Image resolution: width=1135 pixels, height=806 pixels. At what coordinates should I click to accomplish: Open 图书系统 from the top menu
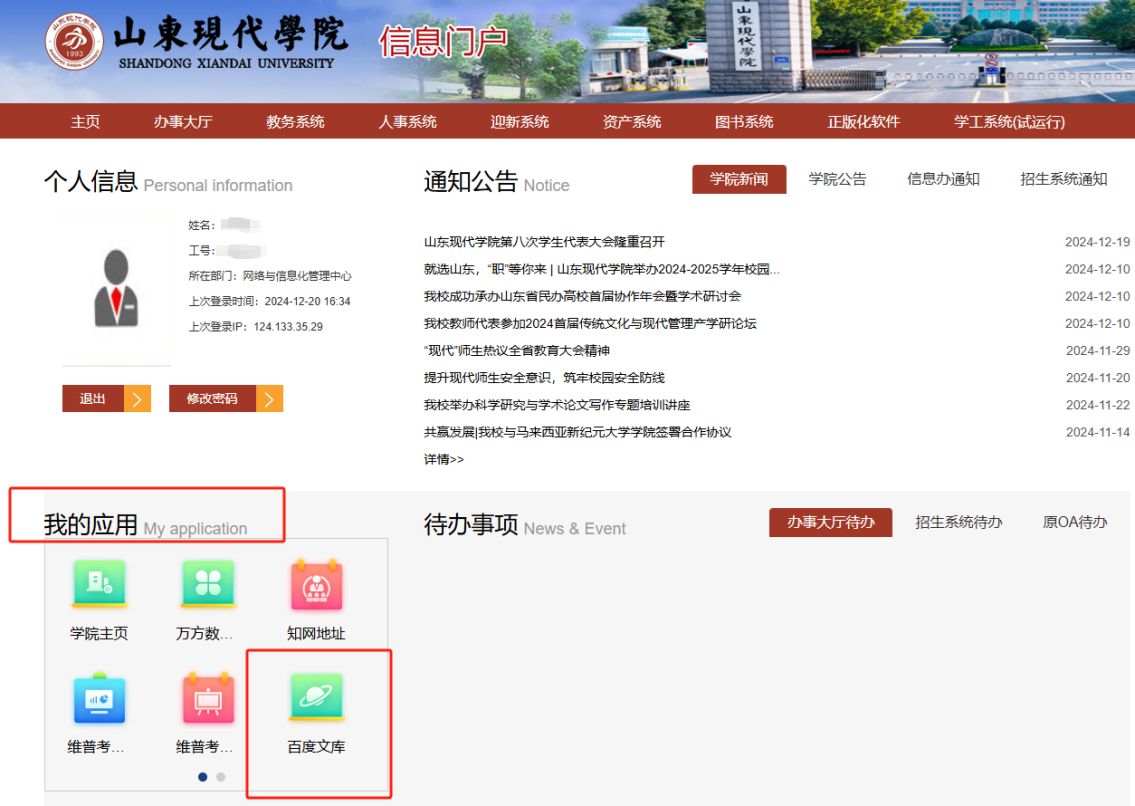point(744,122)
